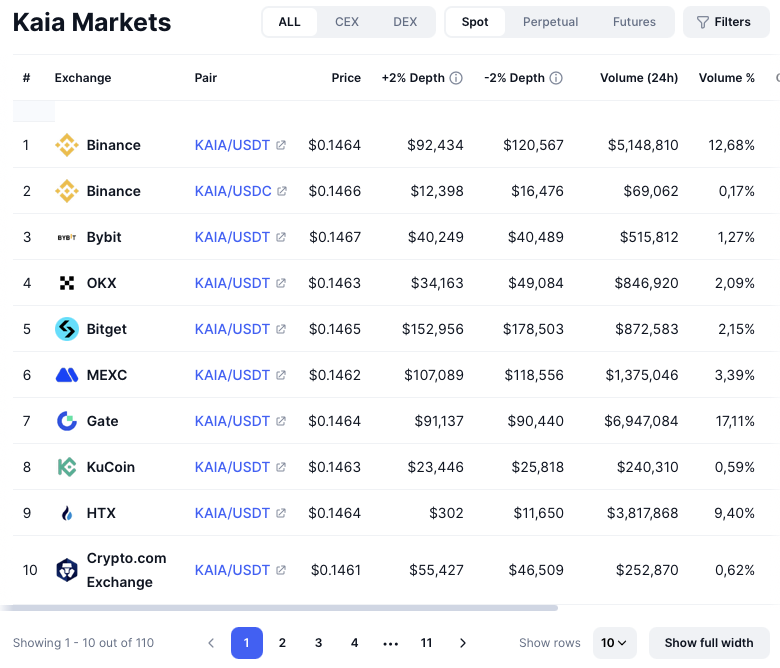The width and height of the screenshot is (780, 668).
Task: Click the Bybit exchange logo
Action: click(67, 237)
